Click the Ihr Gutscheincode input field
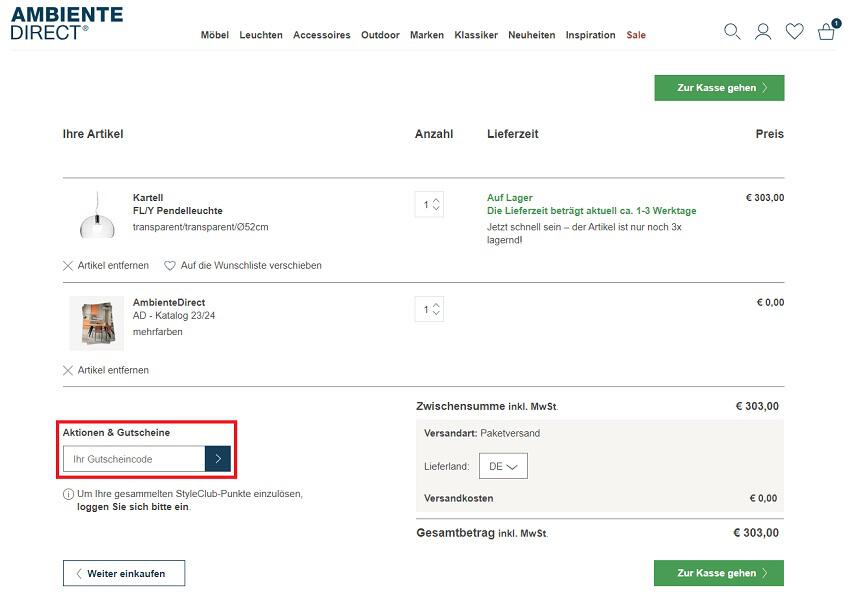858x594 pixels. 134,459
